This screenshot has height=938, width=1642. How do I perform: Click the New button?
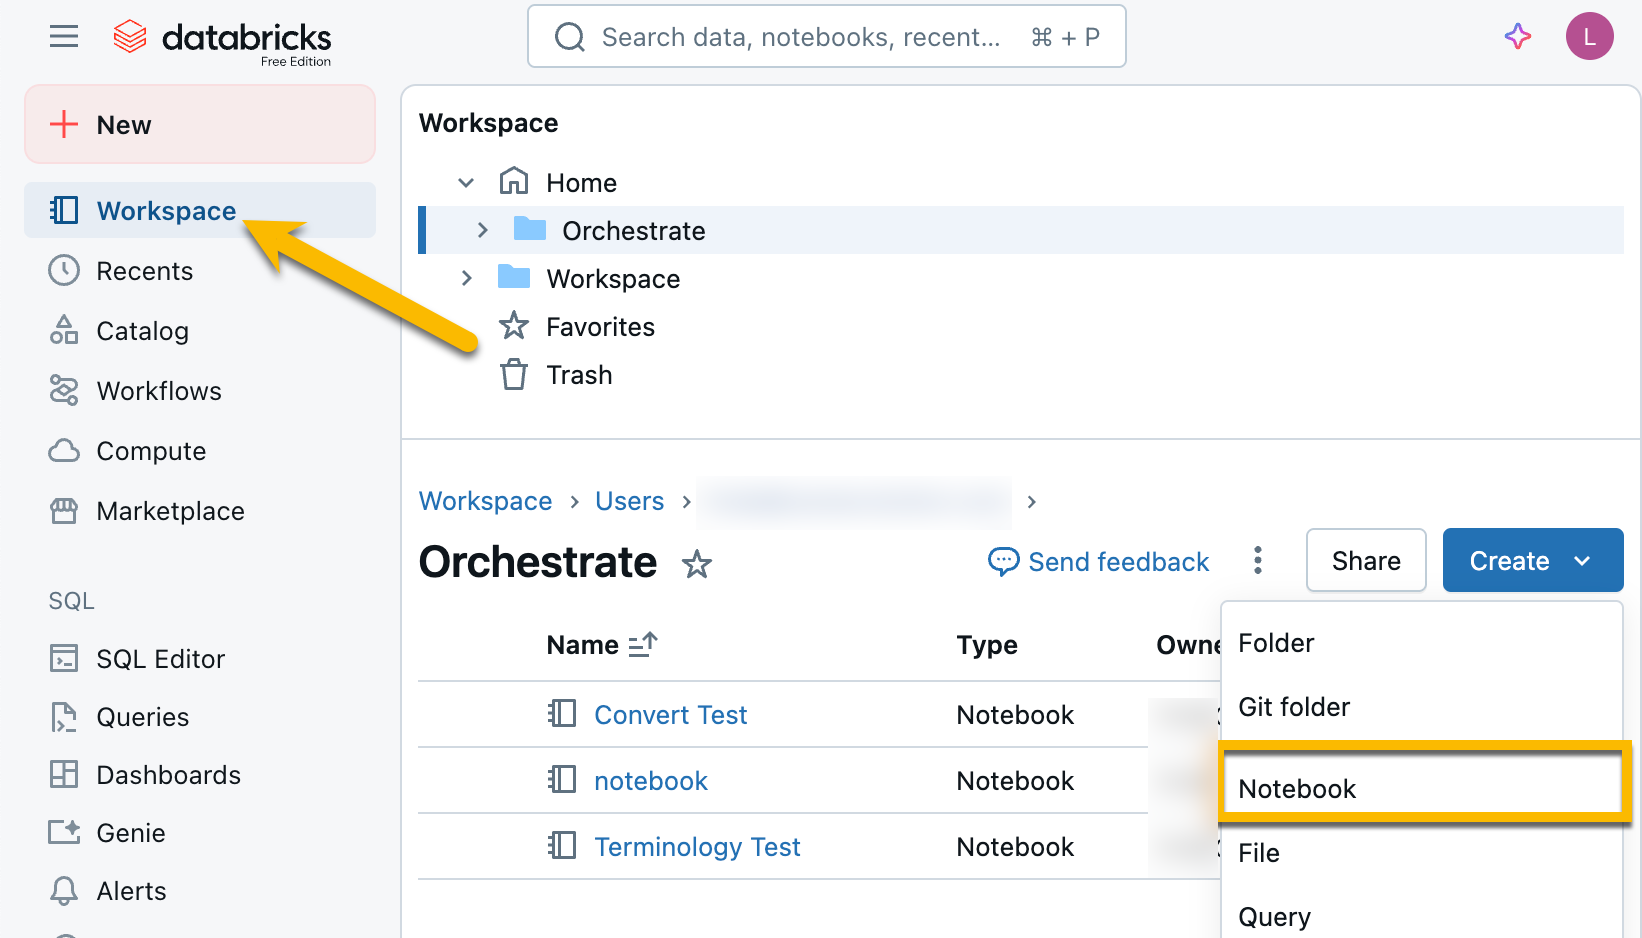[x=200, y=124]
